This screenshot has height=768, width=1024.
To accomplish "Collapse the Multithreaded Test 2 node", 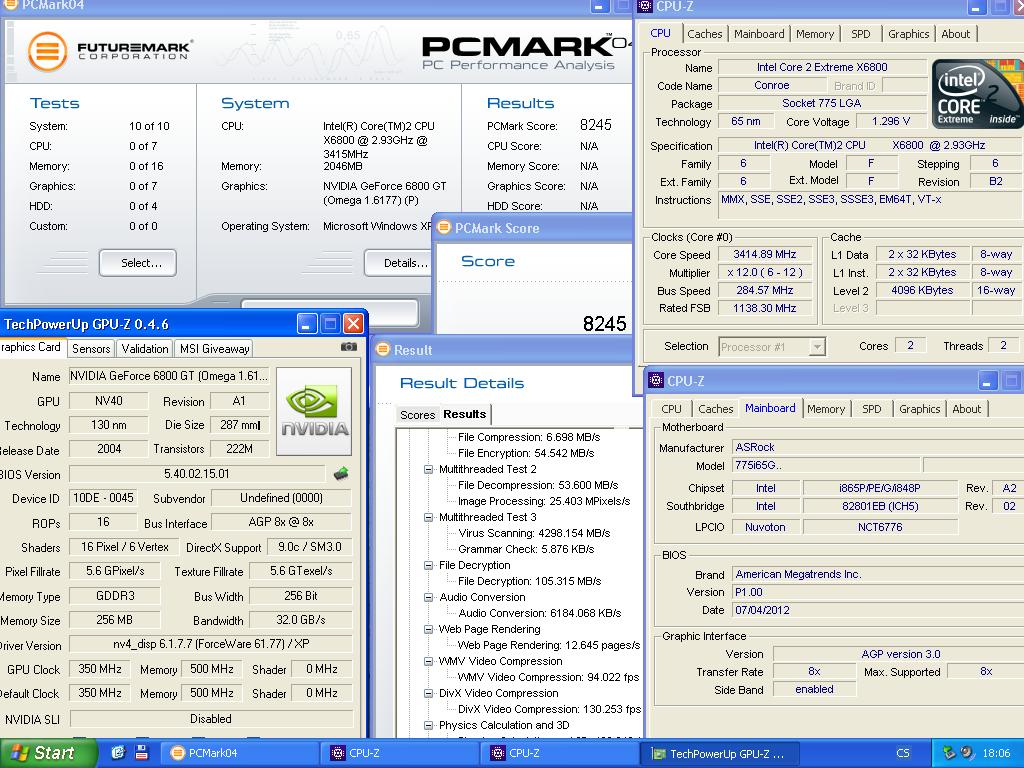I will pyautogui.click(x=428, y=469).
